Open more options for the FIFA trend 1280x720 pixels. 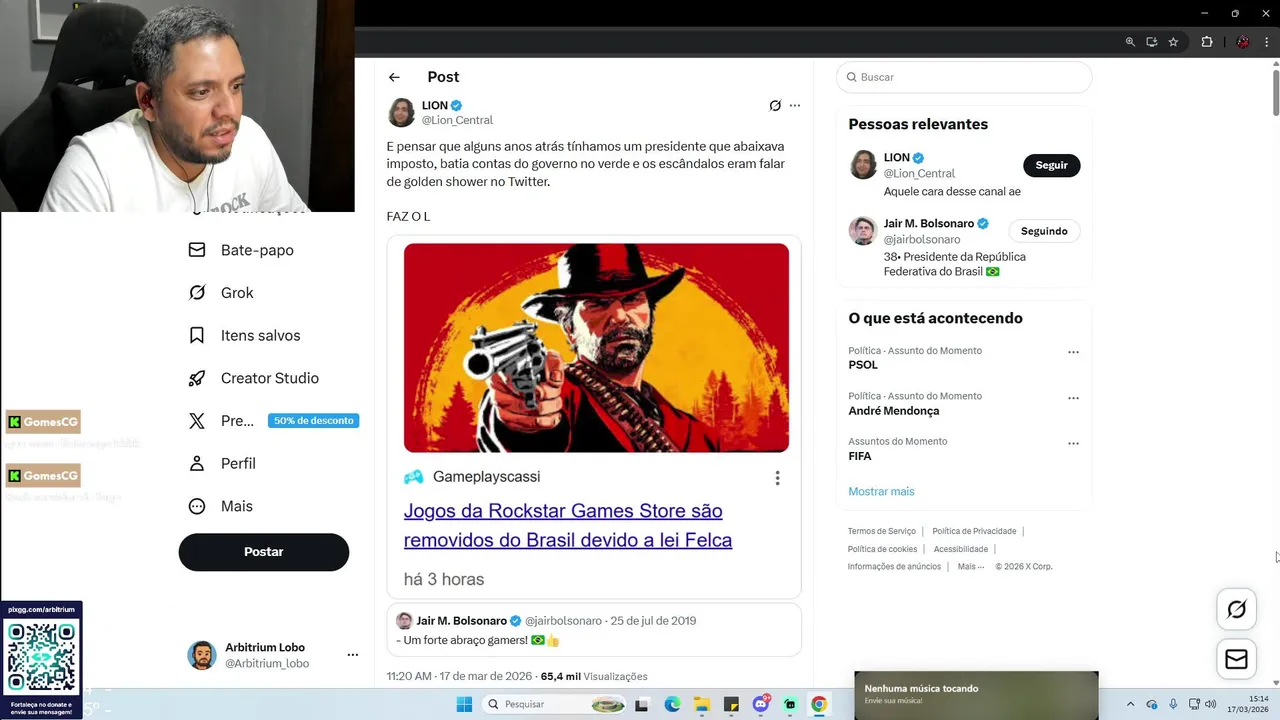pos(1073,443)
